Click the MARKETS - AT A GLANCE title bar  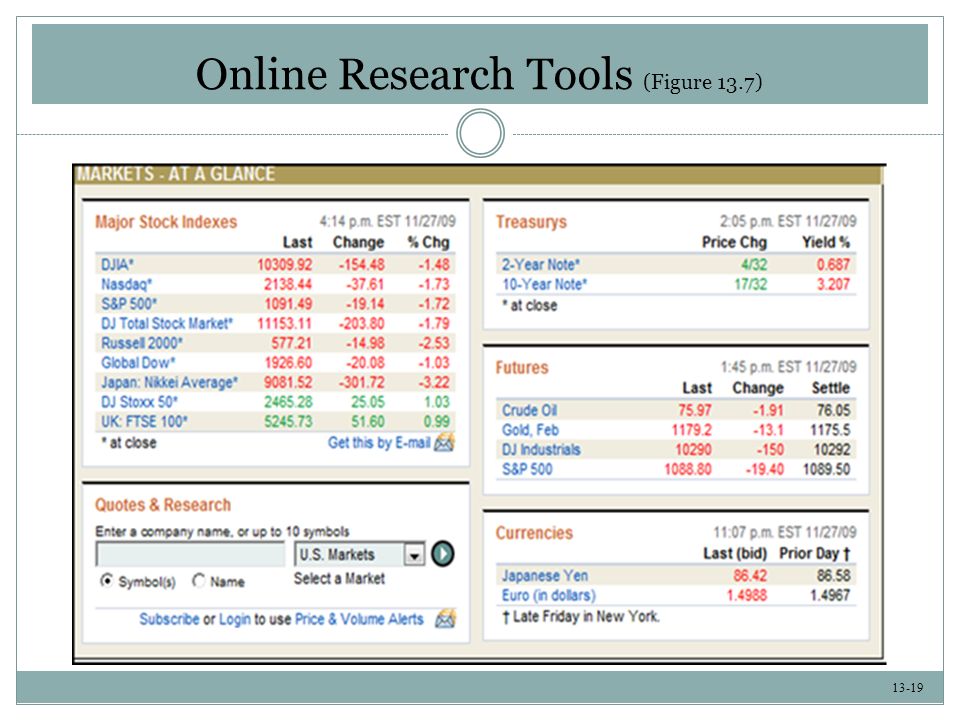(478, 174)
